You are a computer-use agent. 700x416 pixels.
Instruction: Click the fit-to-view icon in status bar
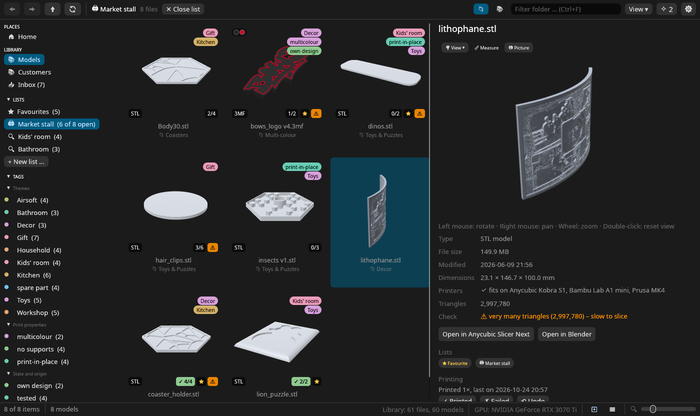point(594,409)
